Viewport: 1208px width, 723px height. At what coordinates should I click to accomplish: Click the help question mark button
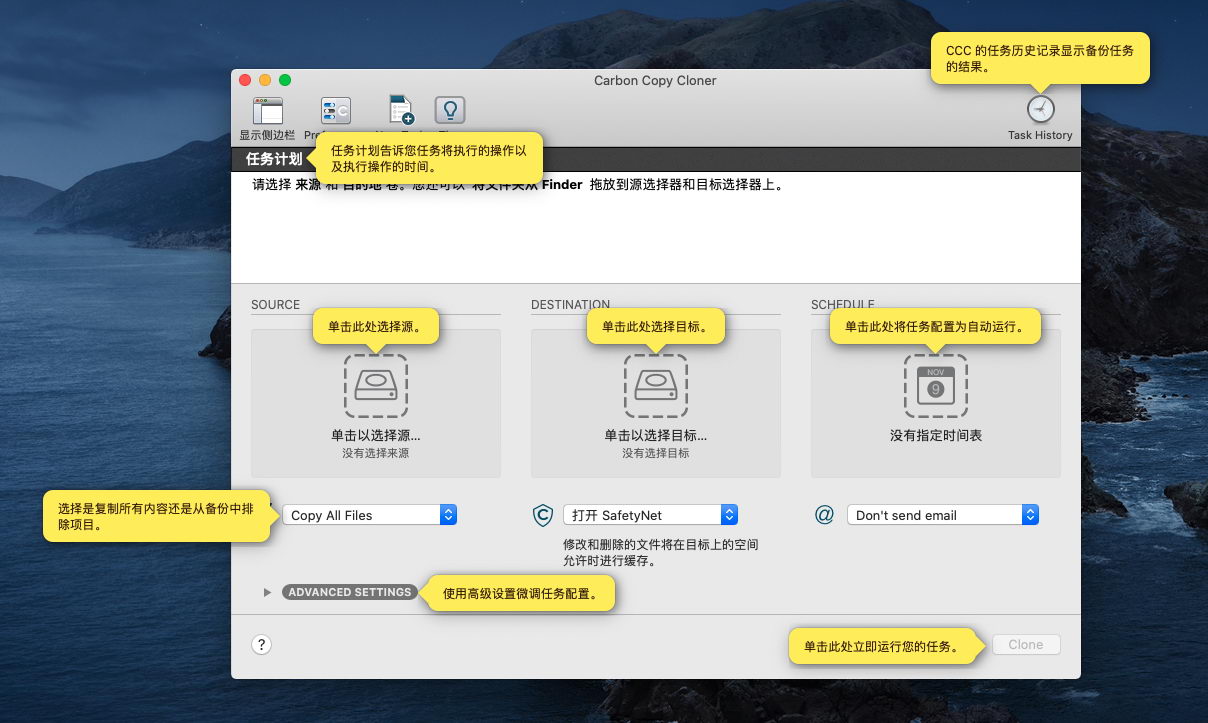[261, 644]
